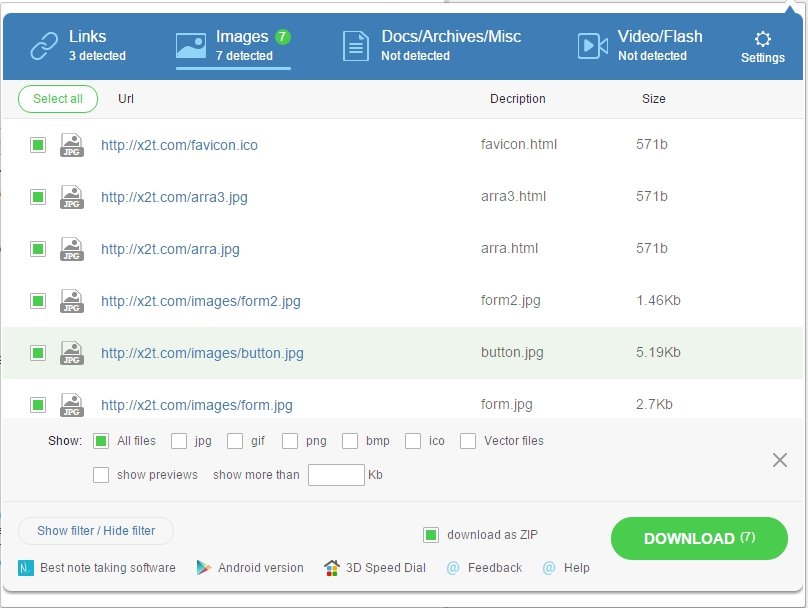Open the Links tab with 3 detected

coord(78,45)
